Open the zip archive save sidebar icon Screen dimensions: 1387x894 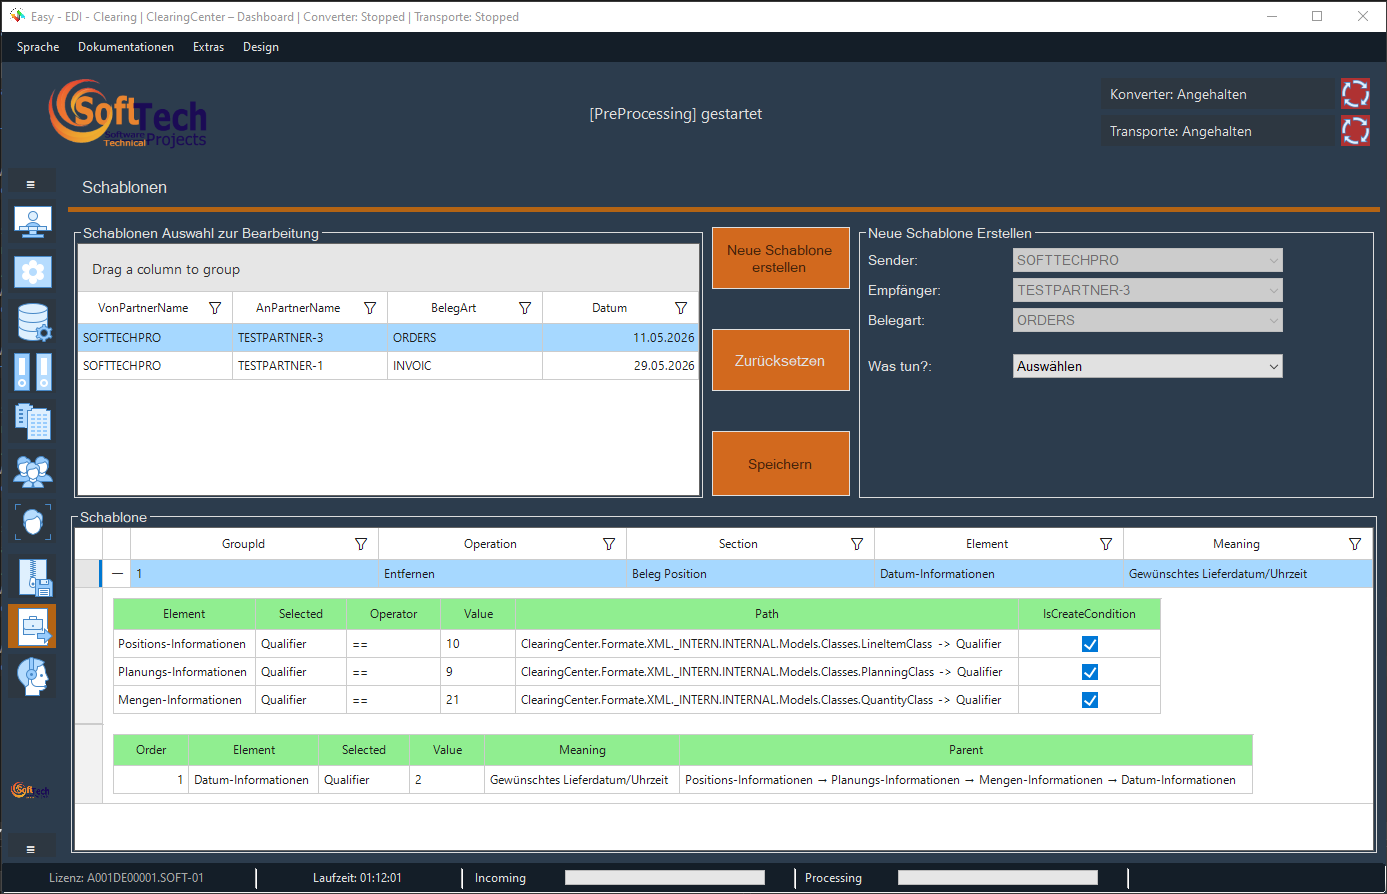33,577
